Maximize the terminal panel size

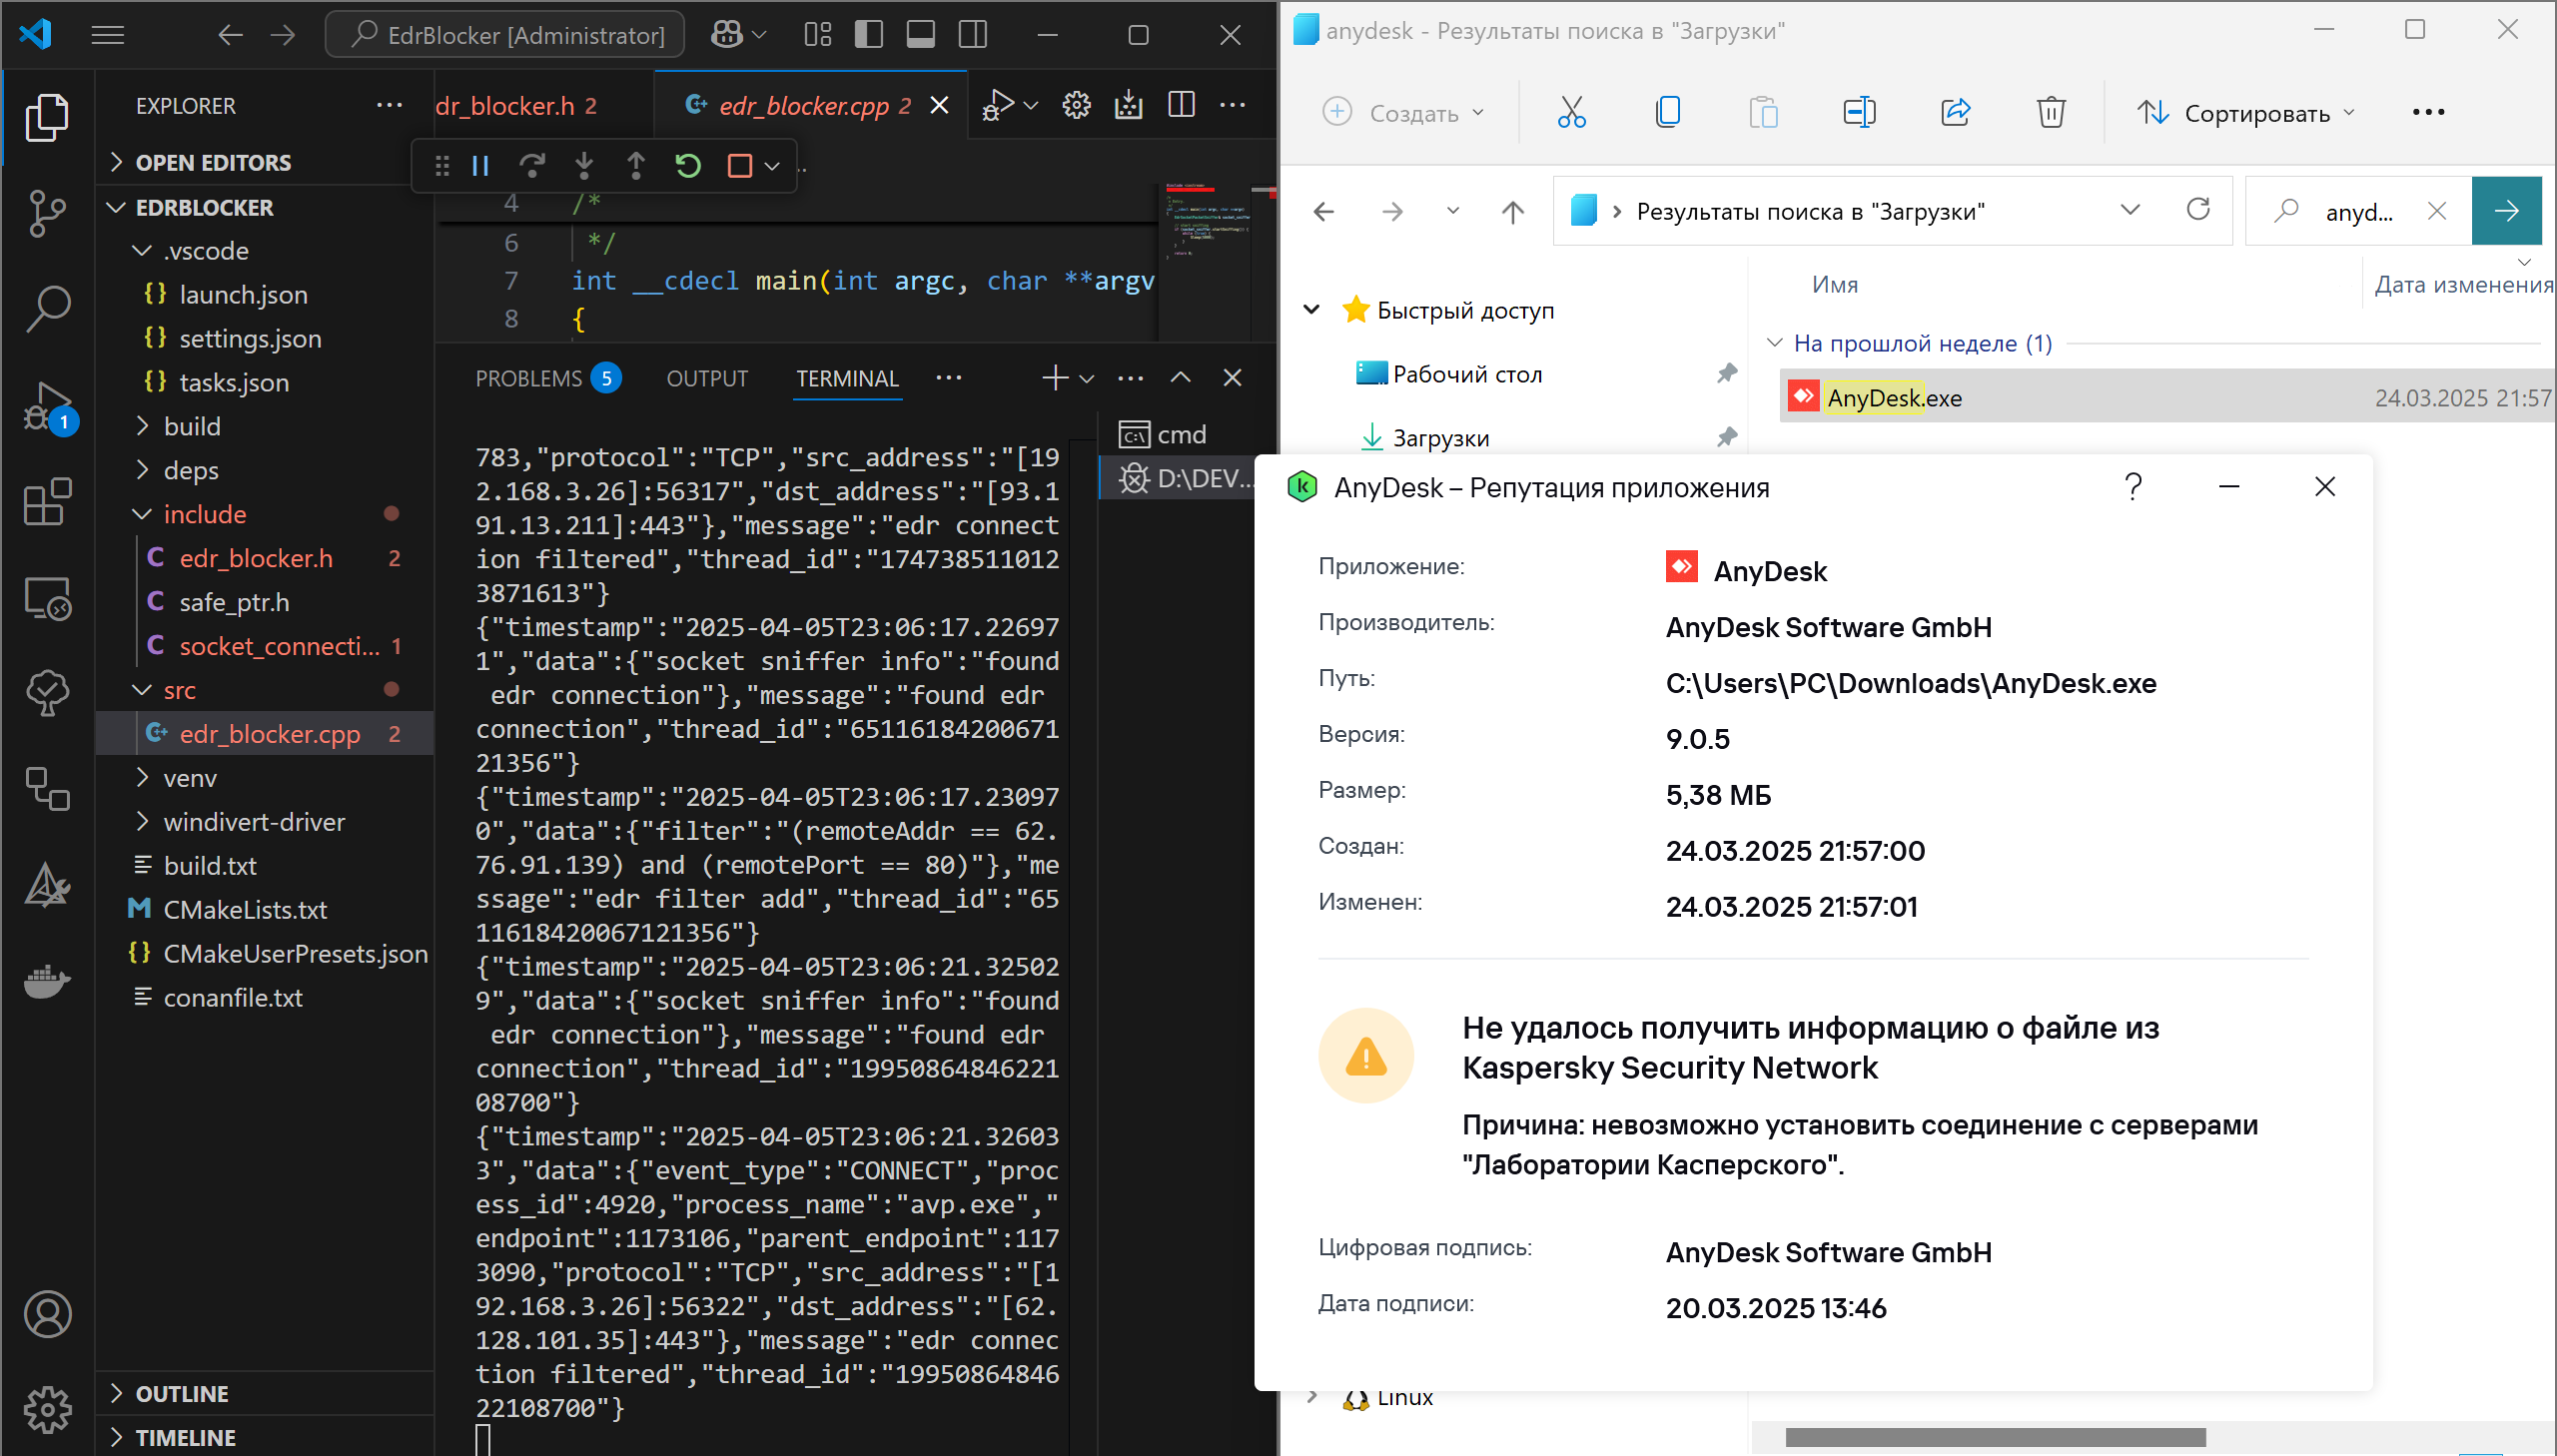click(1180, 378)
